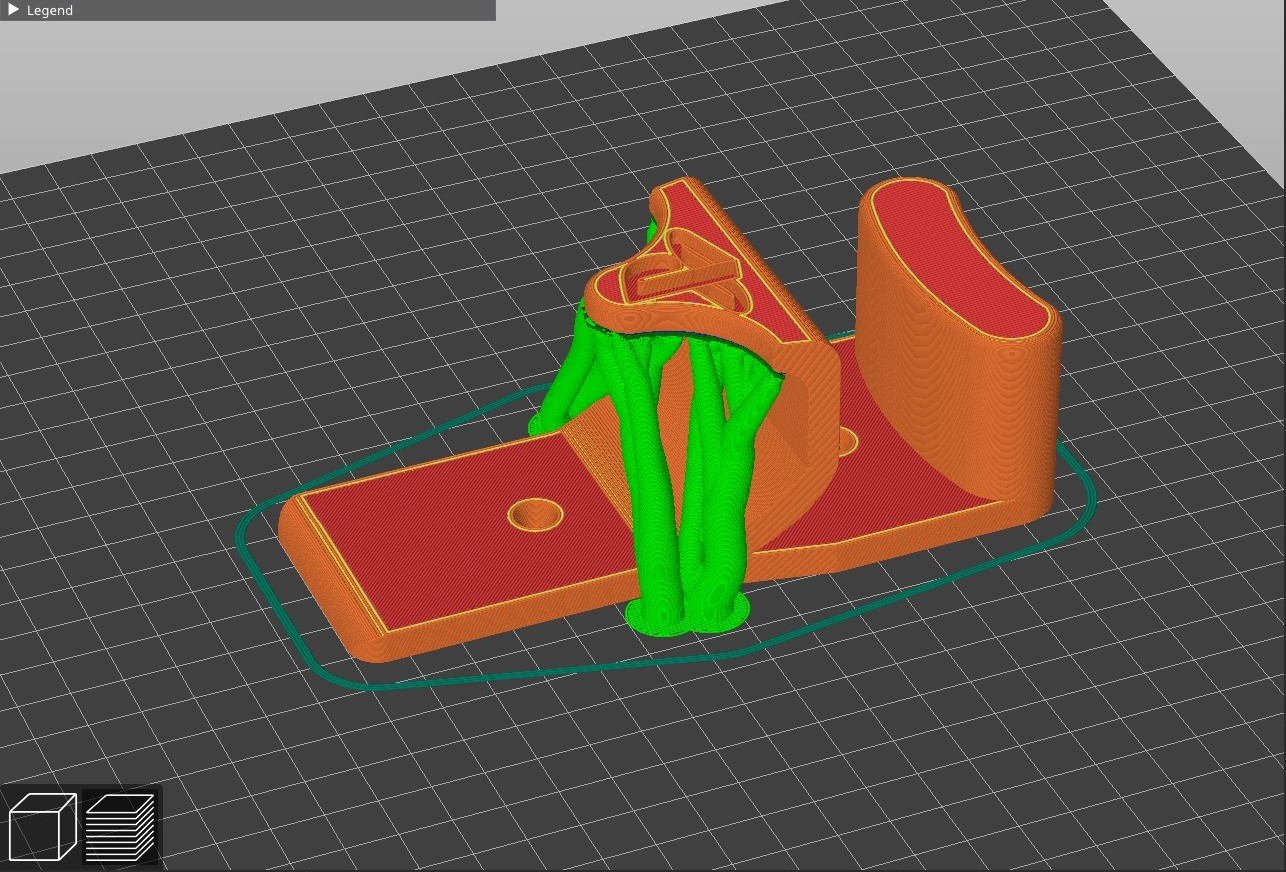Expand the Legend panel triangle
Viewport: 1286px width, 872px height.
[14, 10]
